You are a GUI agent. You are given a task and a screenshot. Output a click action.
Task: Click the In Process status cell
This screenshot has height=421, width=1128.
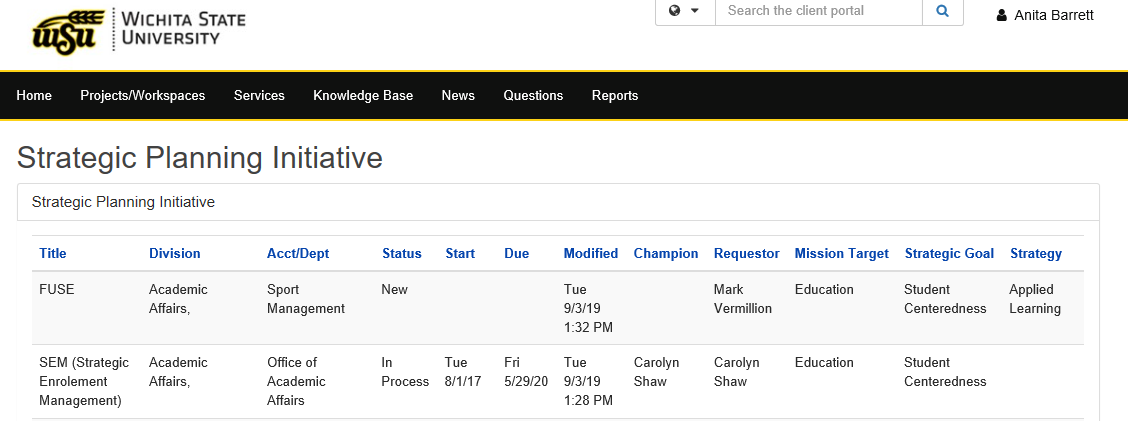(405, 372)
